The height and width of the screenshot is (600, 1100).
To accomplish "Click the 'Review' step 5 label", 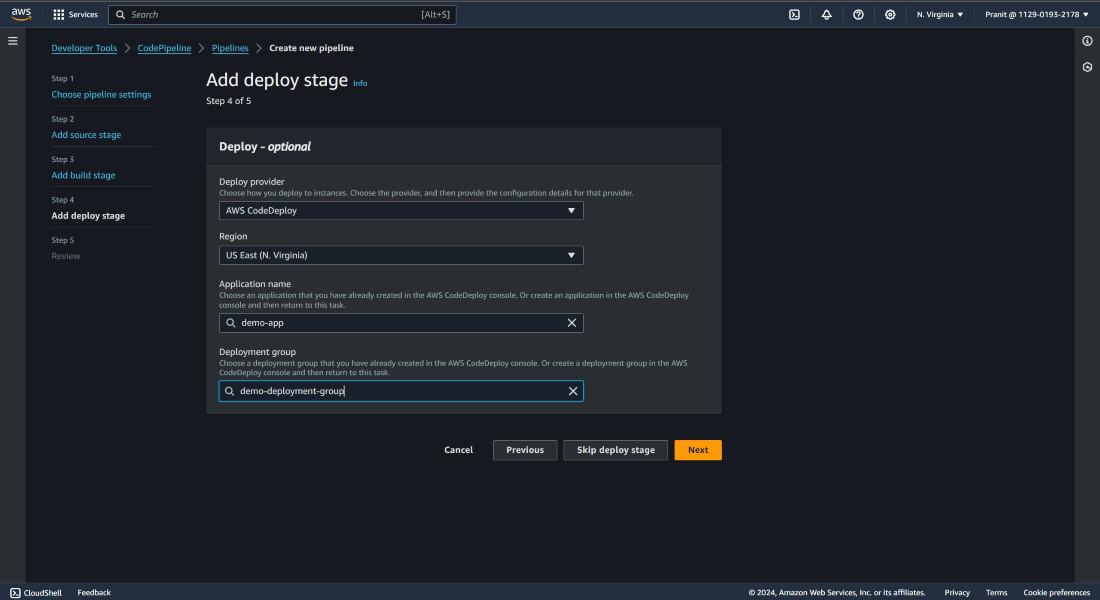I will pos(66,256).
